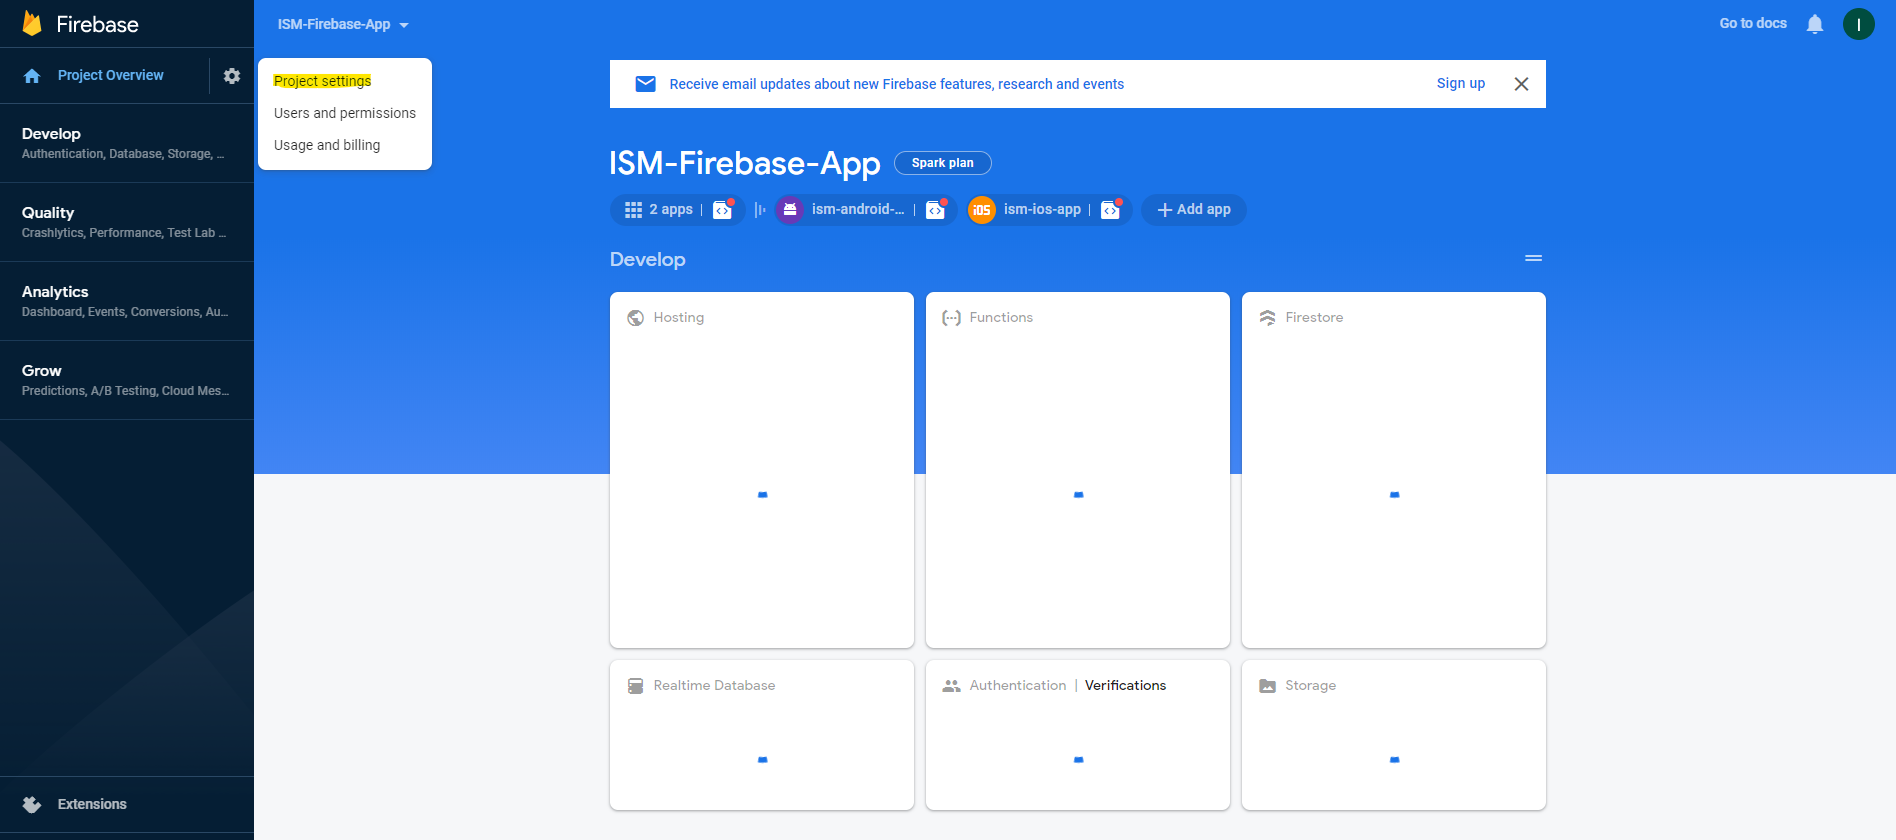
Task: Click the Firestore icon
Action: click(x=1267, y=318)
